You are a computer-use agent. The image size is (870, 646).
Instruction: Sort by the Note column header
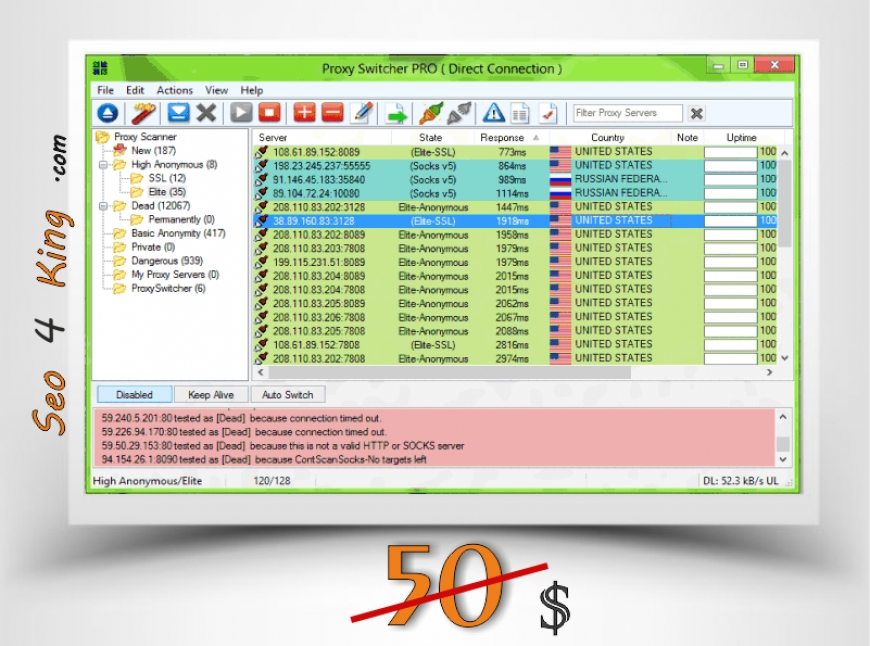687,138
